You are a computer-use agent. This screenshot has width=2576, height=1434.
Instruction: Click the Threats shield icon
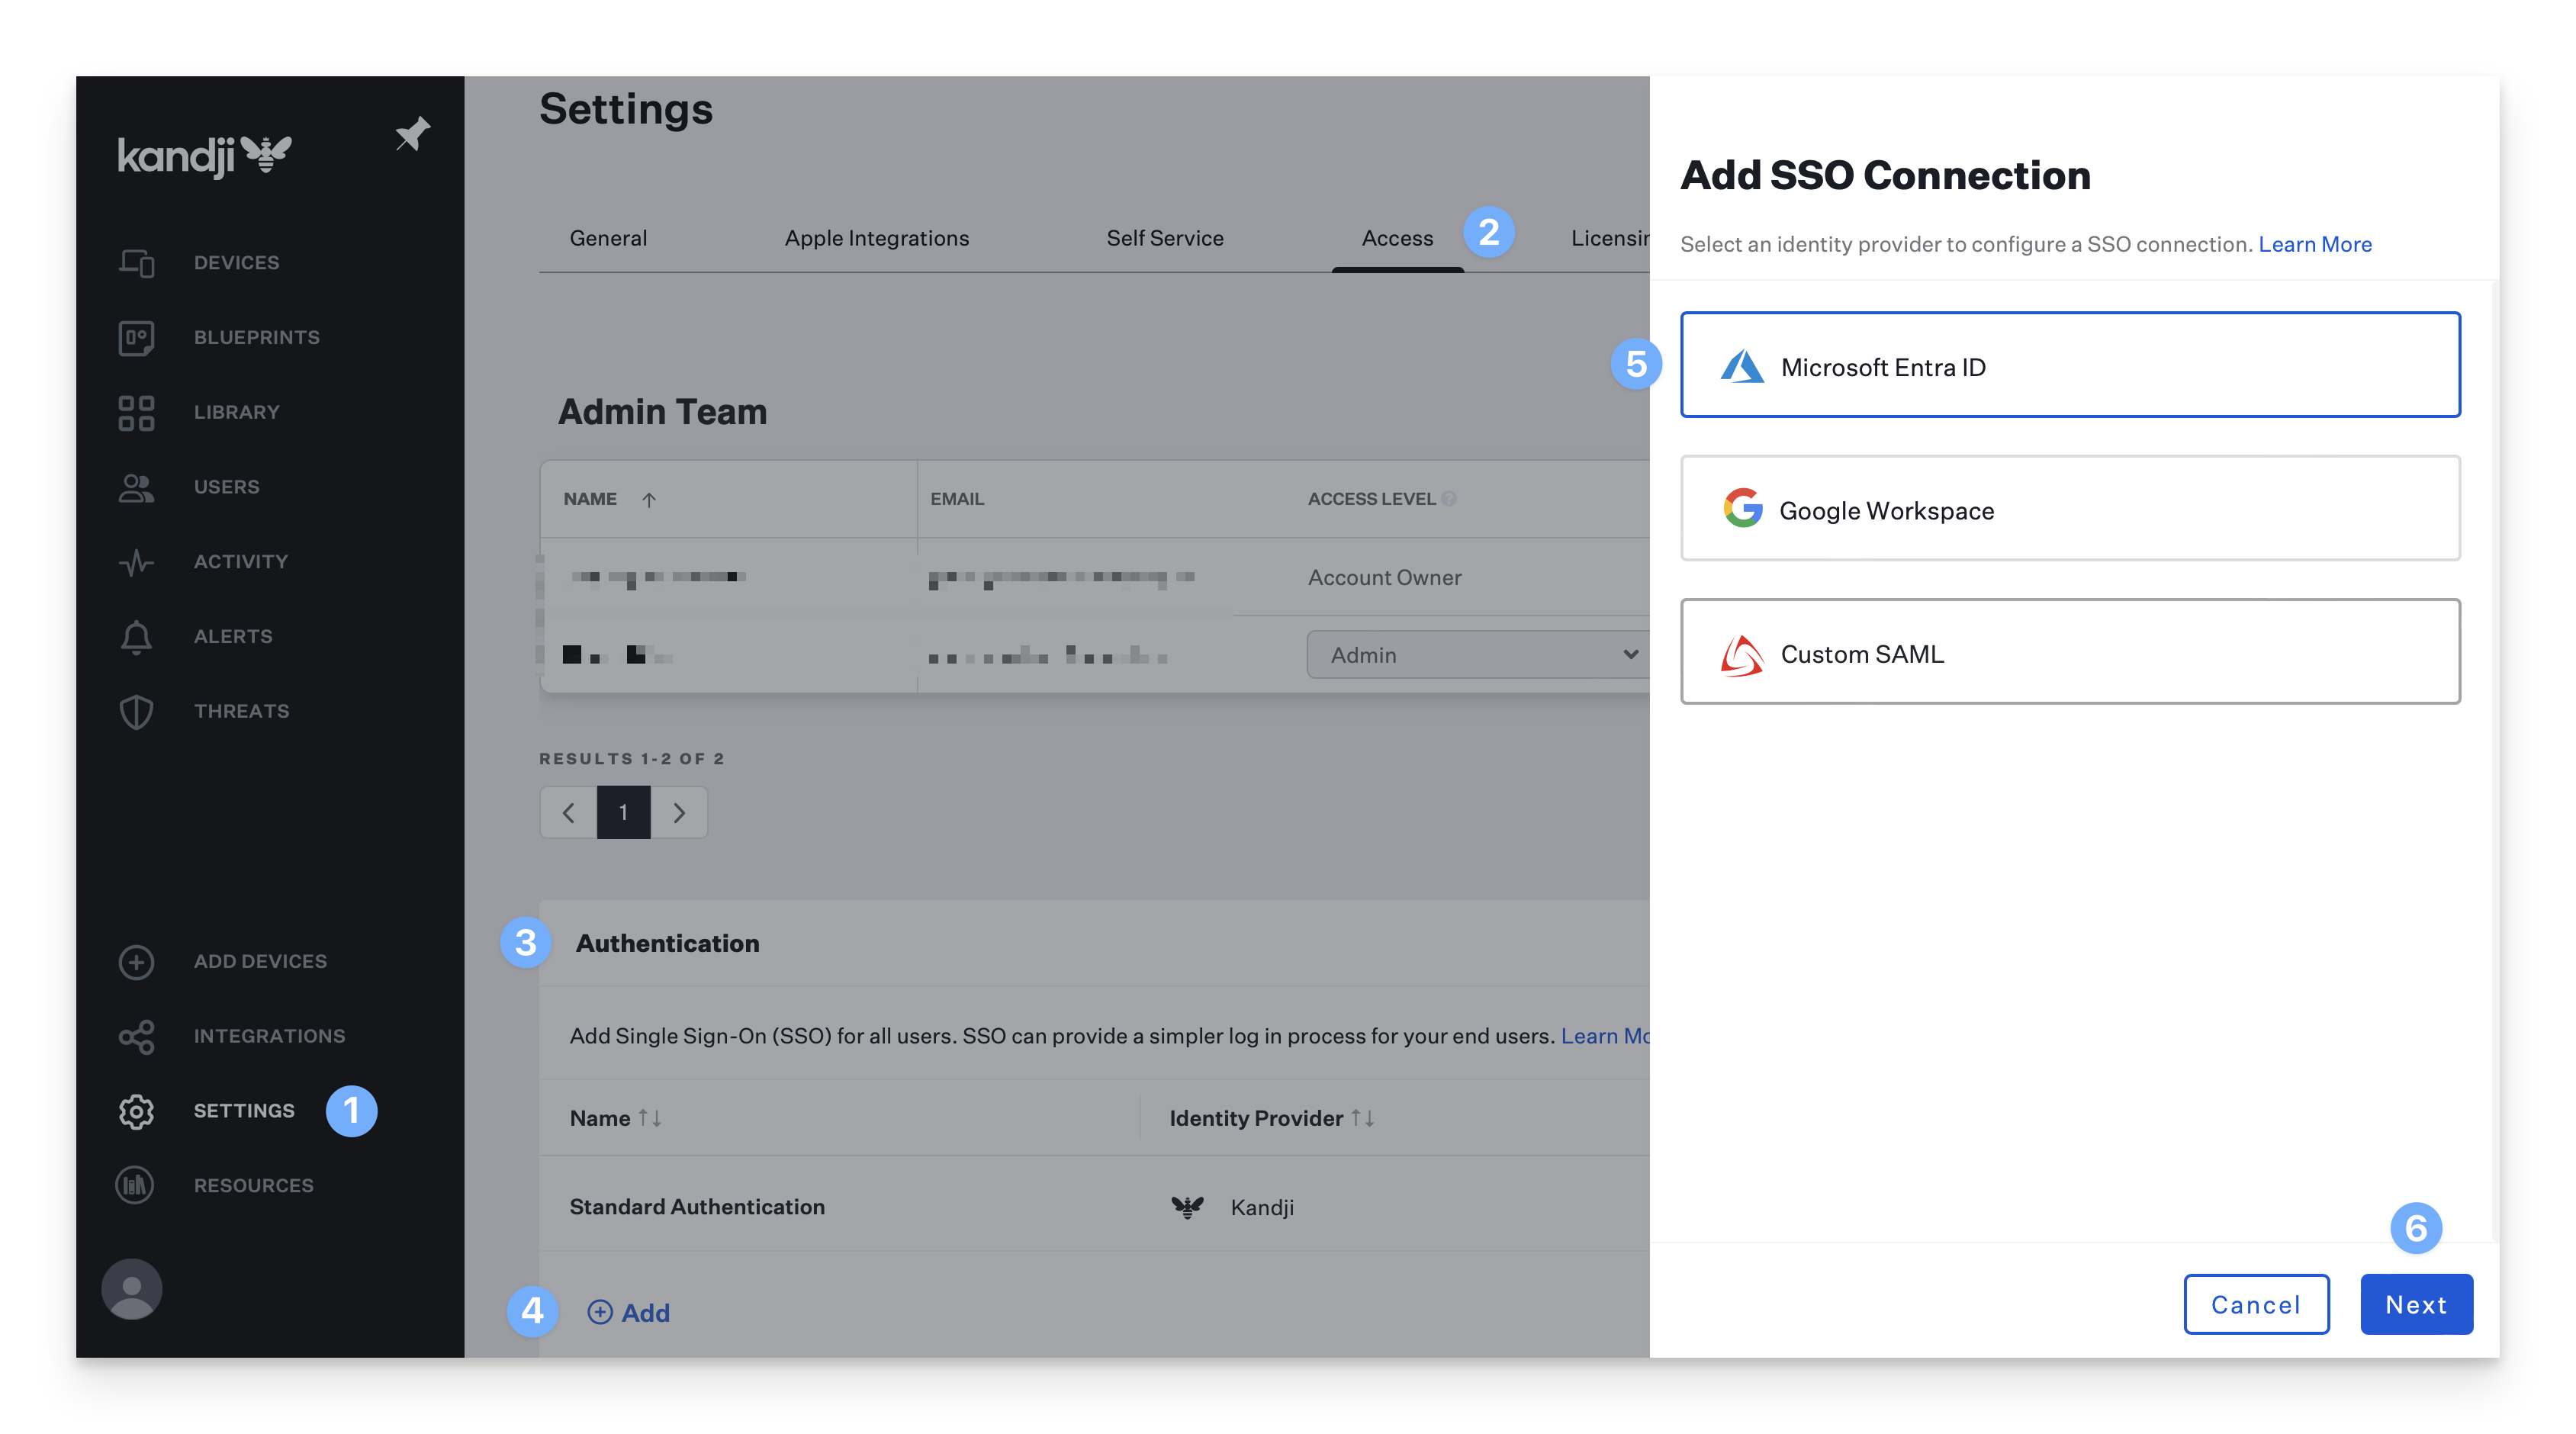[136, 712]
